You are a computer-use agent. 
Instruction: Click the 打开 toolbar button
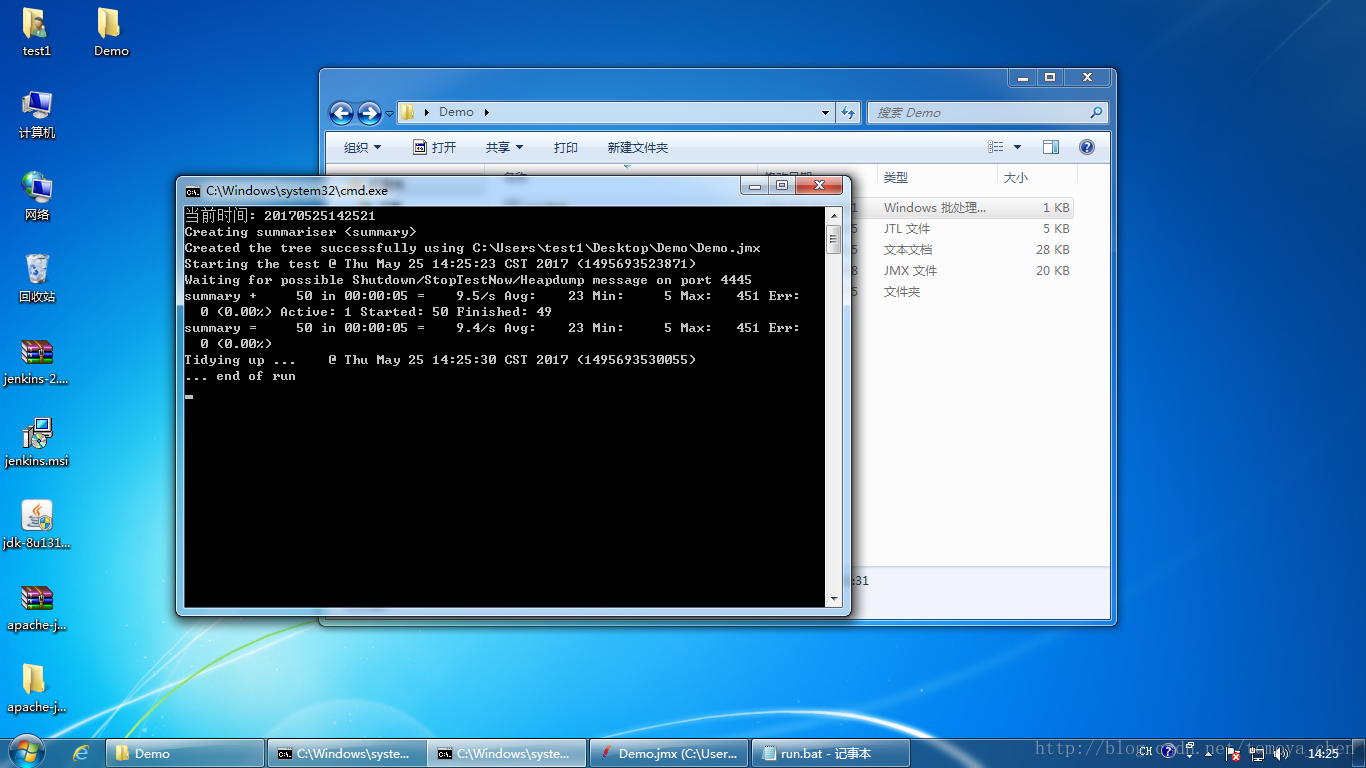pos(435,147)
